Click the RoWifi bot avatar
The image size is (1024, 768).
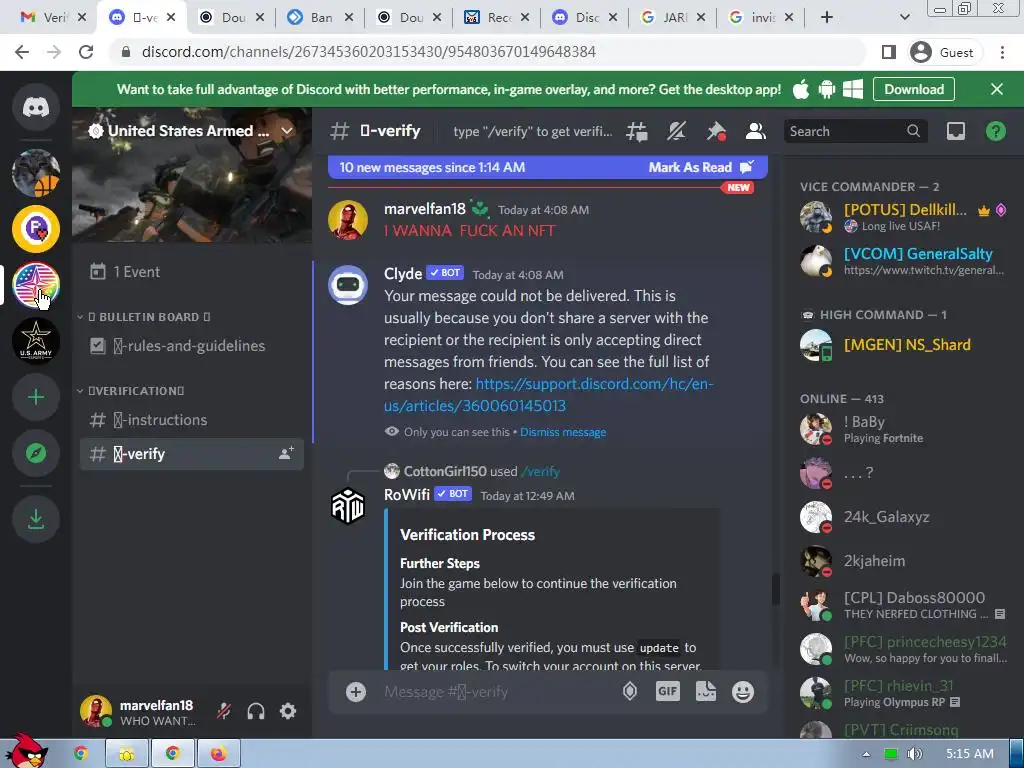point(347,506)
